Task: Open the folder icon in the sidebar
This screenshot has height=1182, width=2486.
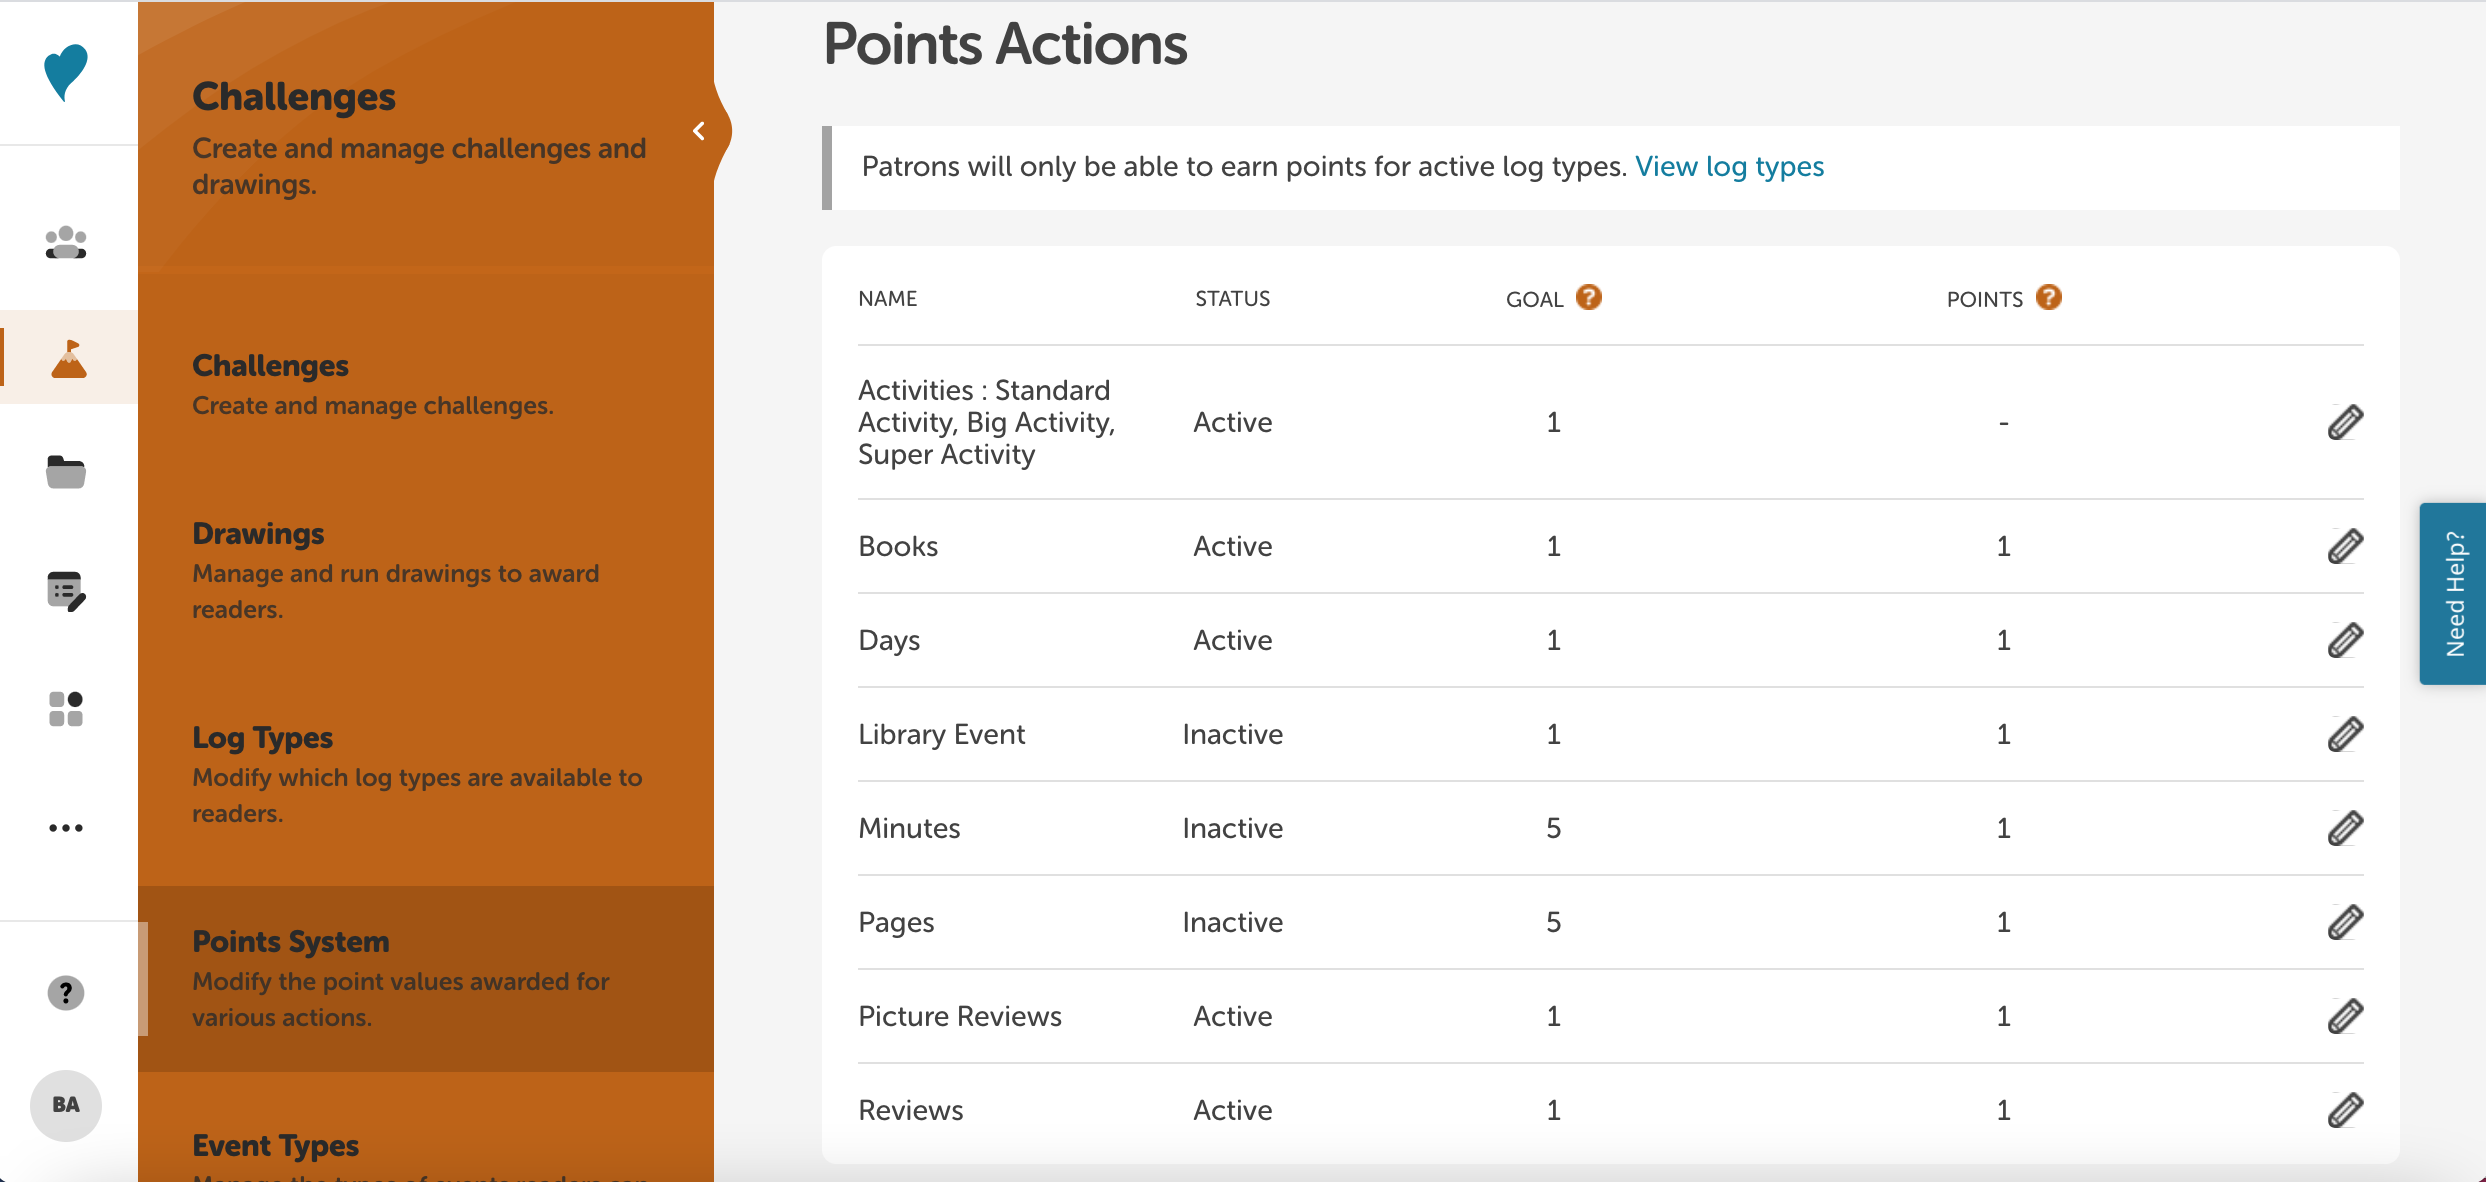Action: click(x=64, y=473)
